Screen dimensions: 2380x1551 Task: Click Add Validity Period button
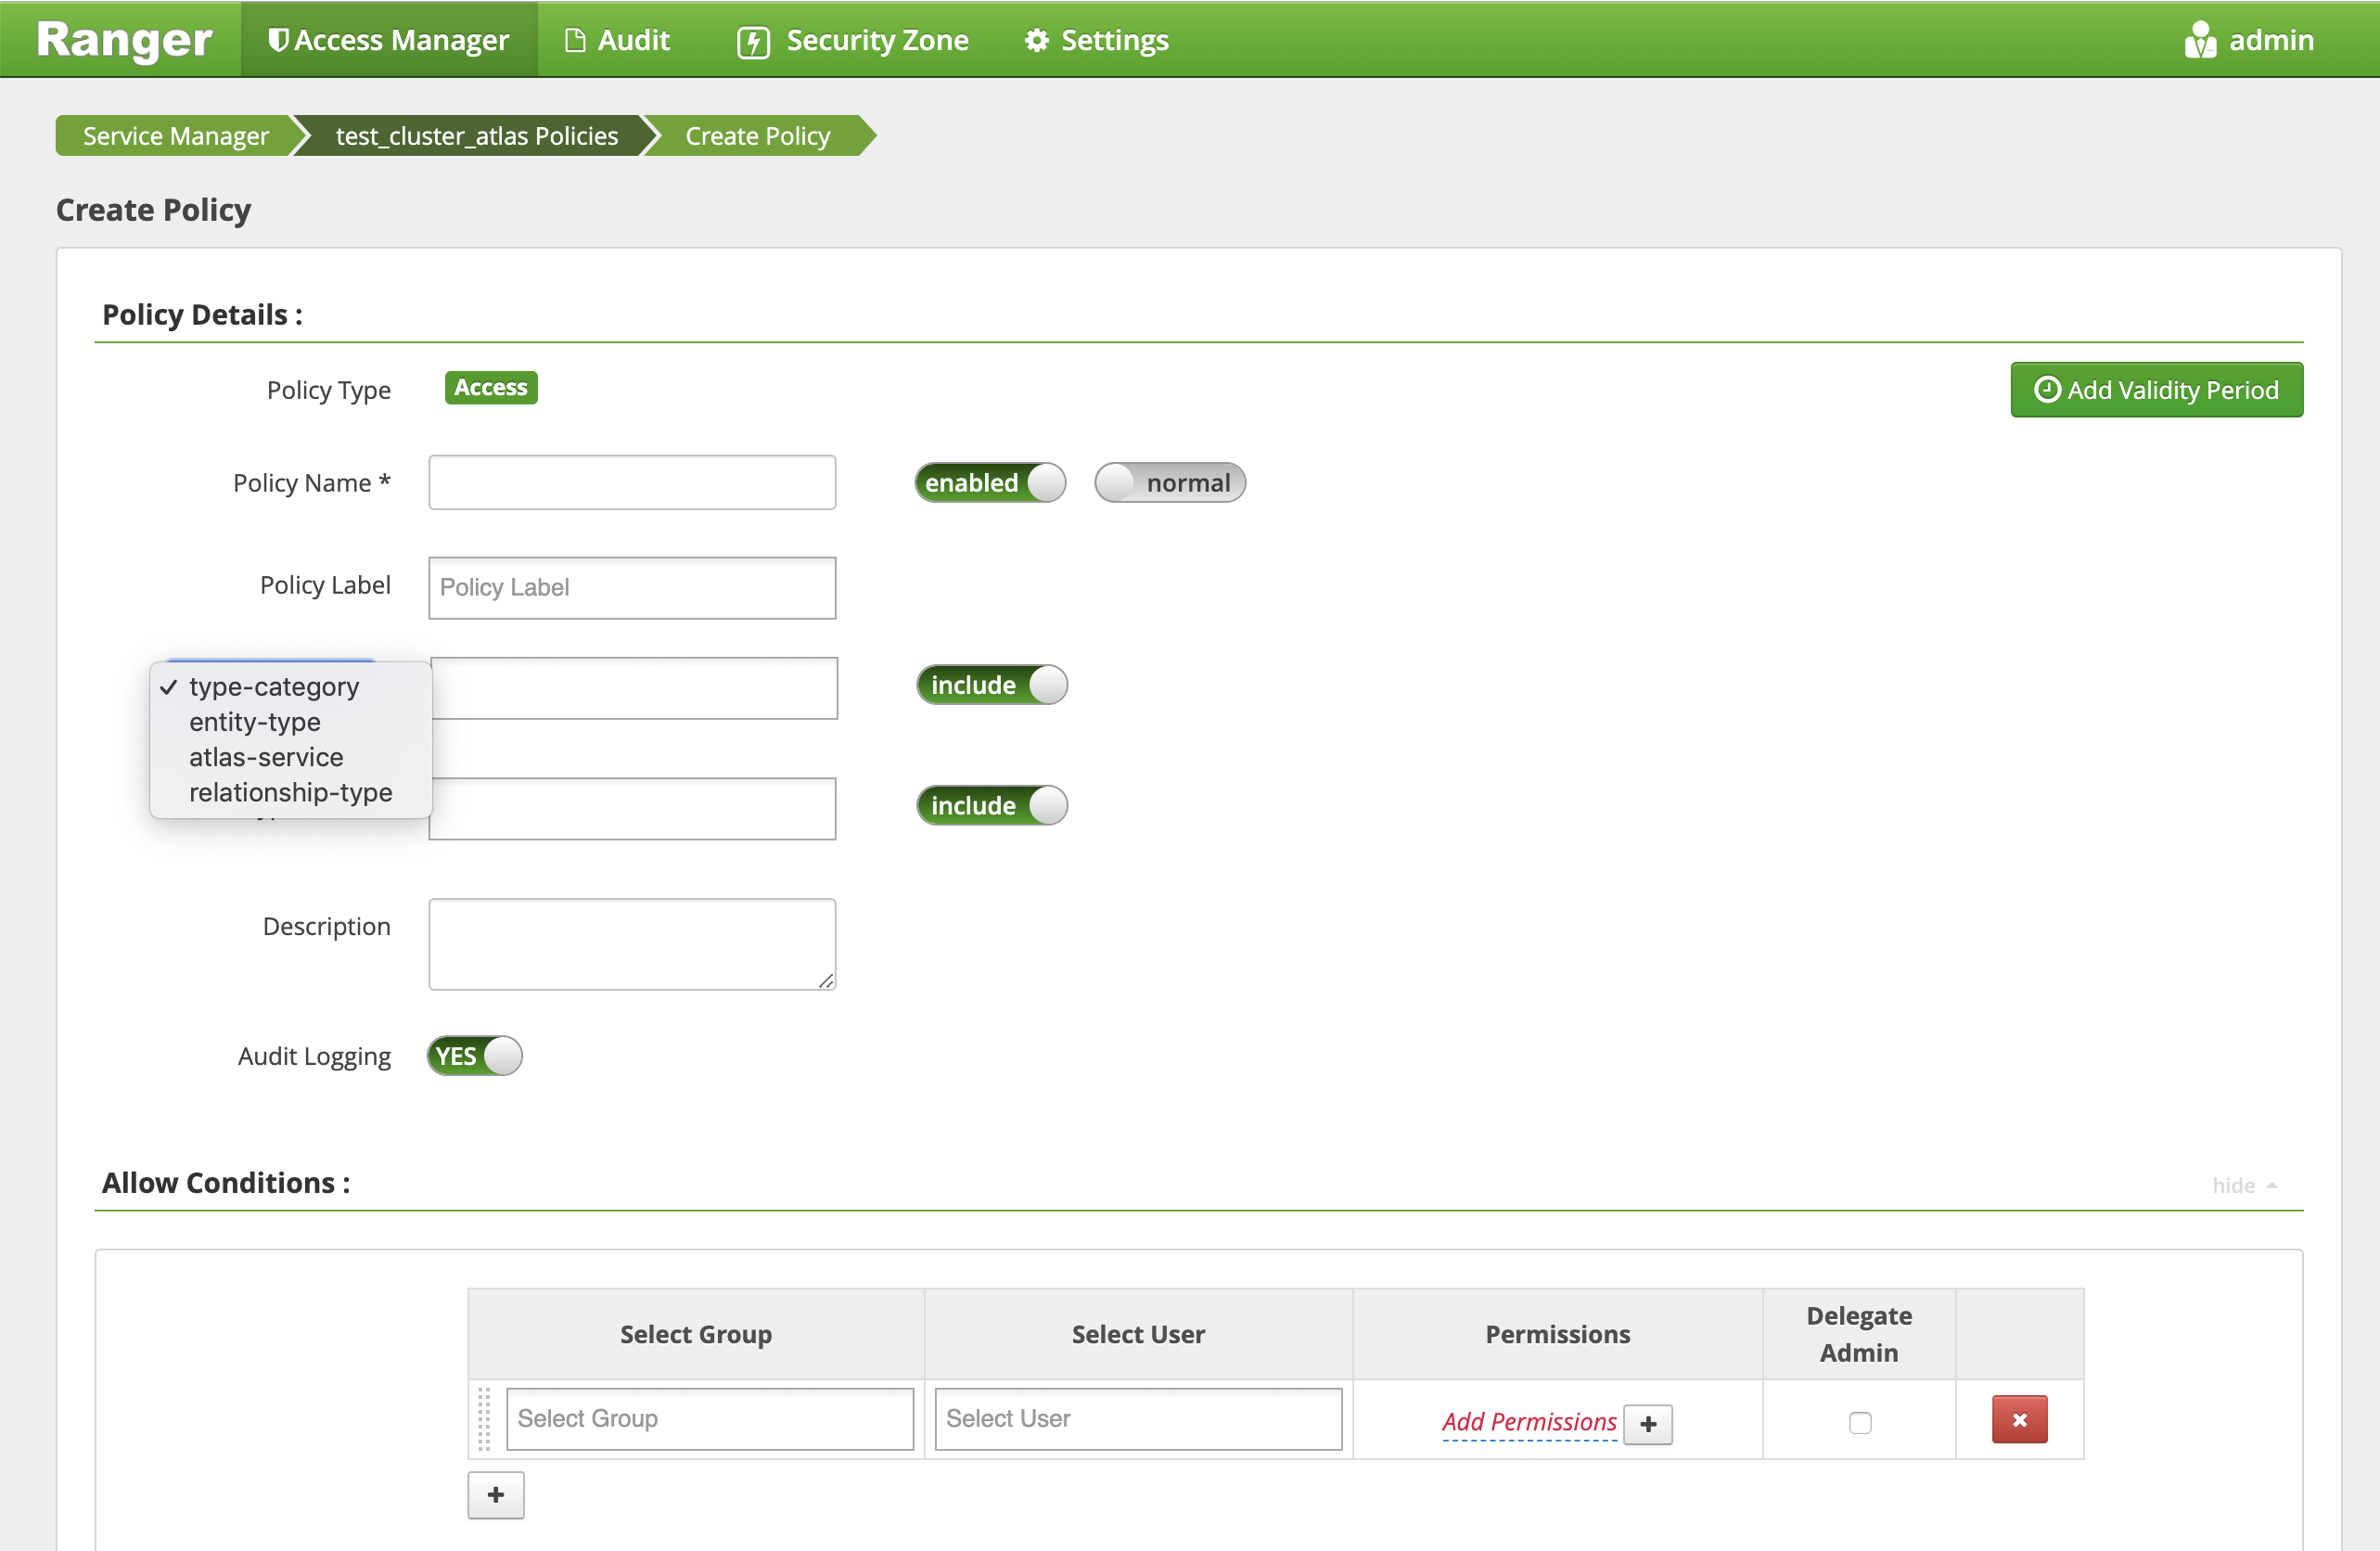[2156, 390]
